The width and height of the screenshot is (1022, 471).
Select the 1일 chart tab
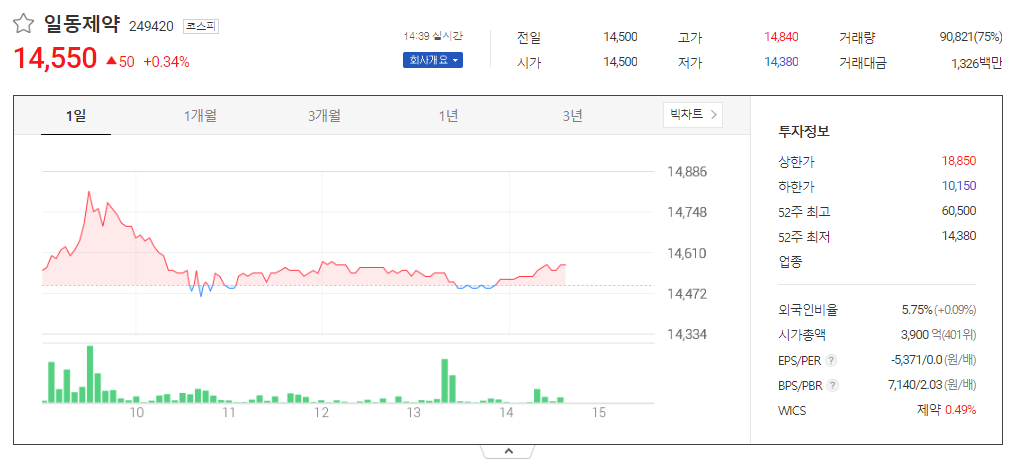pyautogui.click(x=76, y=116)
